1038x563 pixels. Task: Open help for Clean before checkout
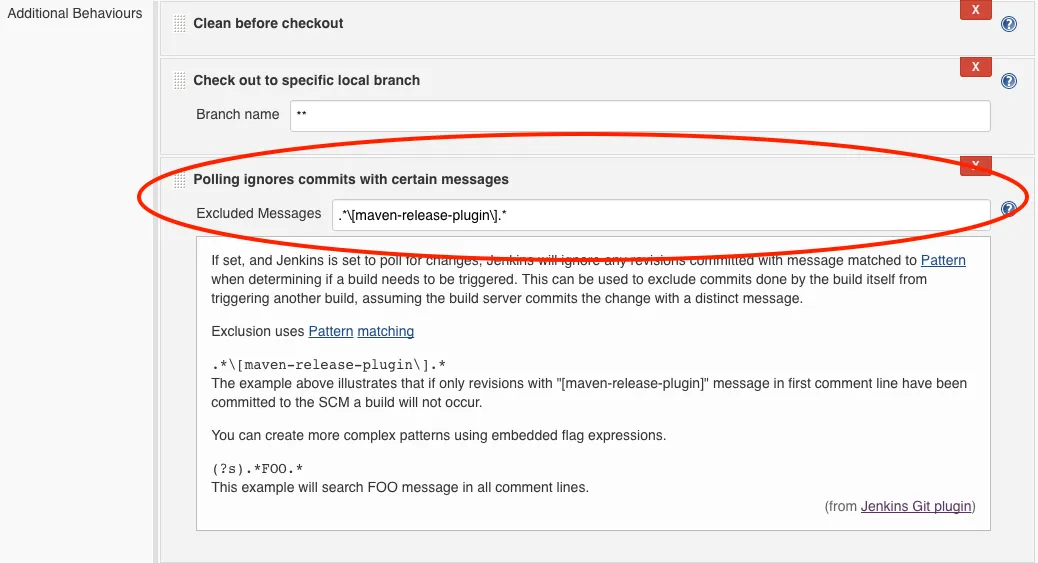click(1009, 24)
